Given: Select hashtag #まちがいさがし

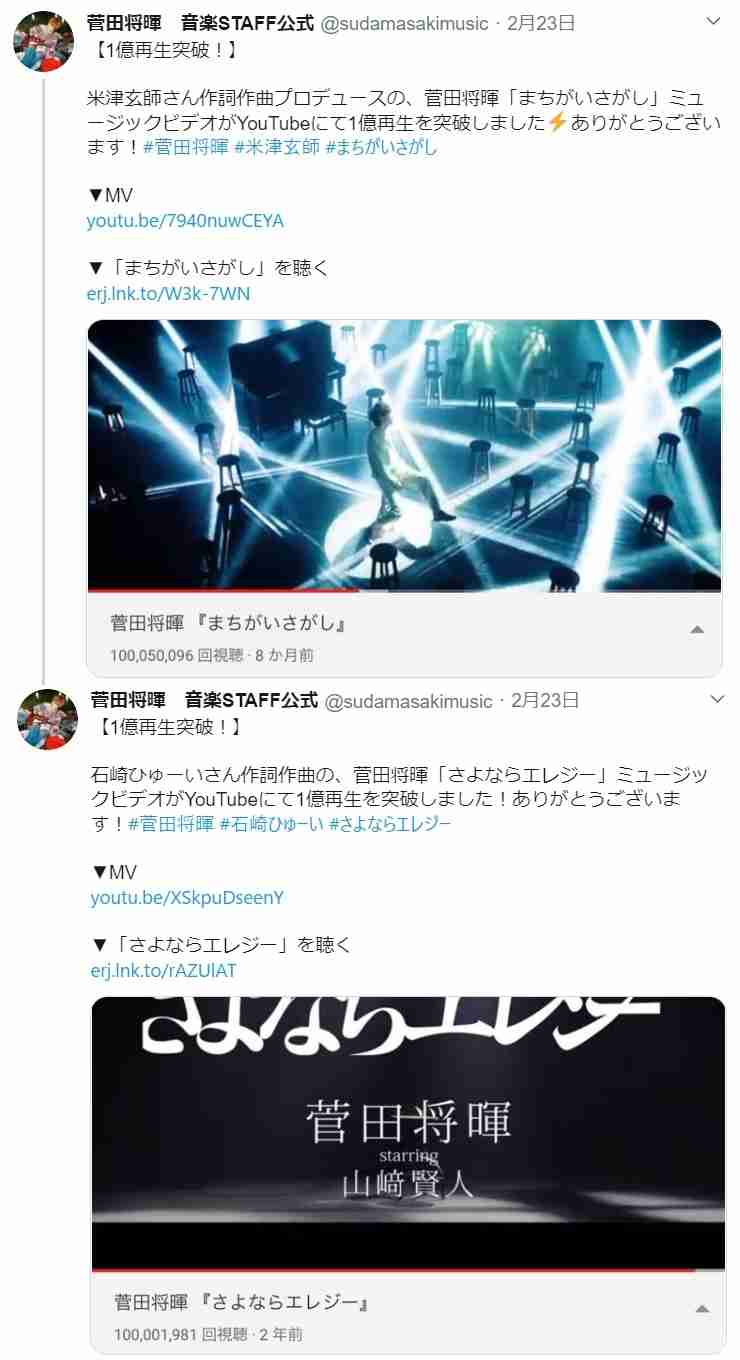Looking at the screenshot, I should (x=381, y=148).
